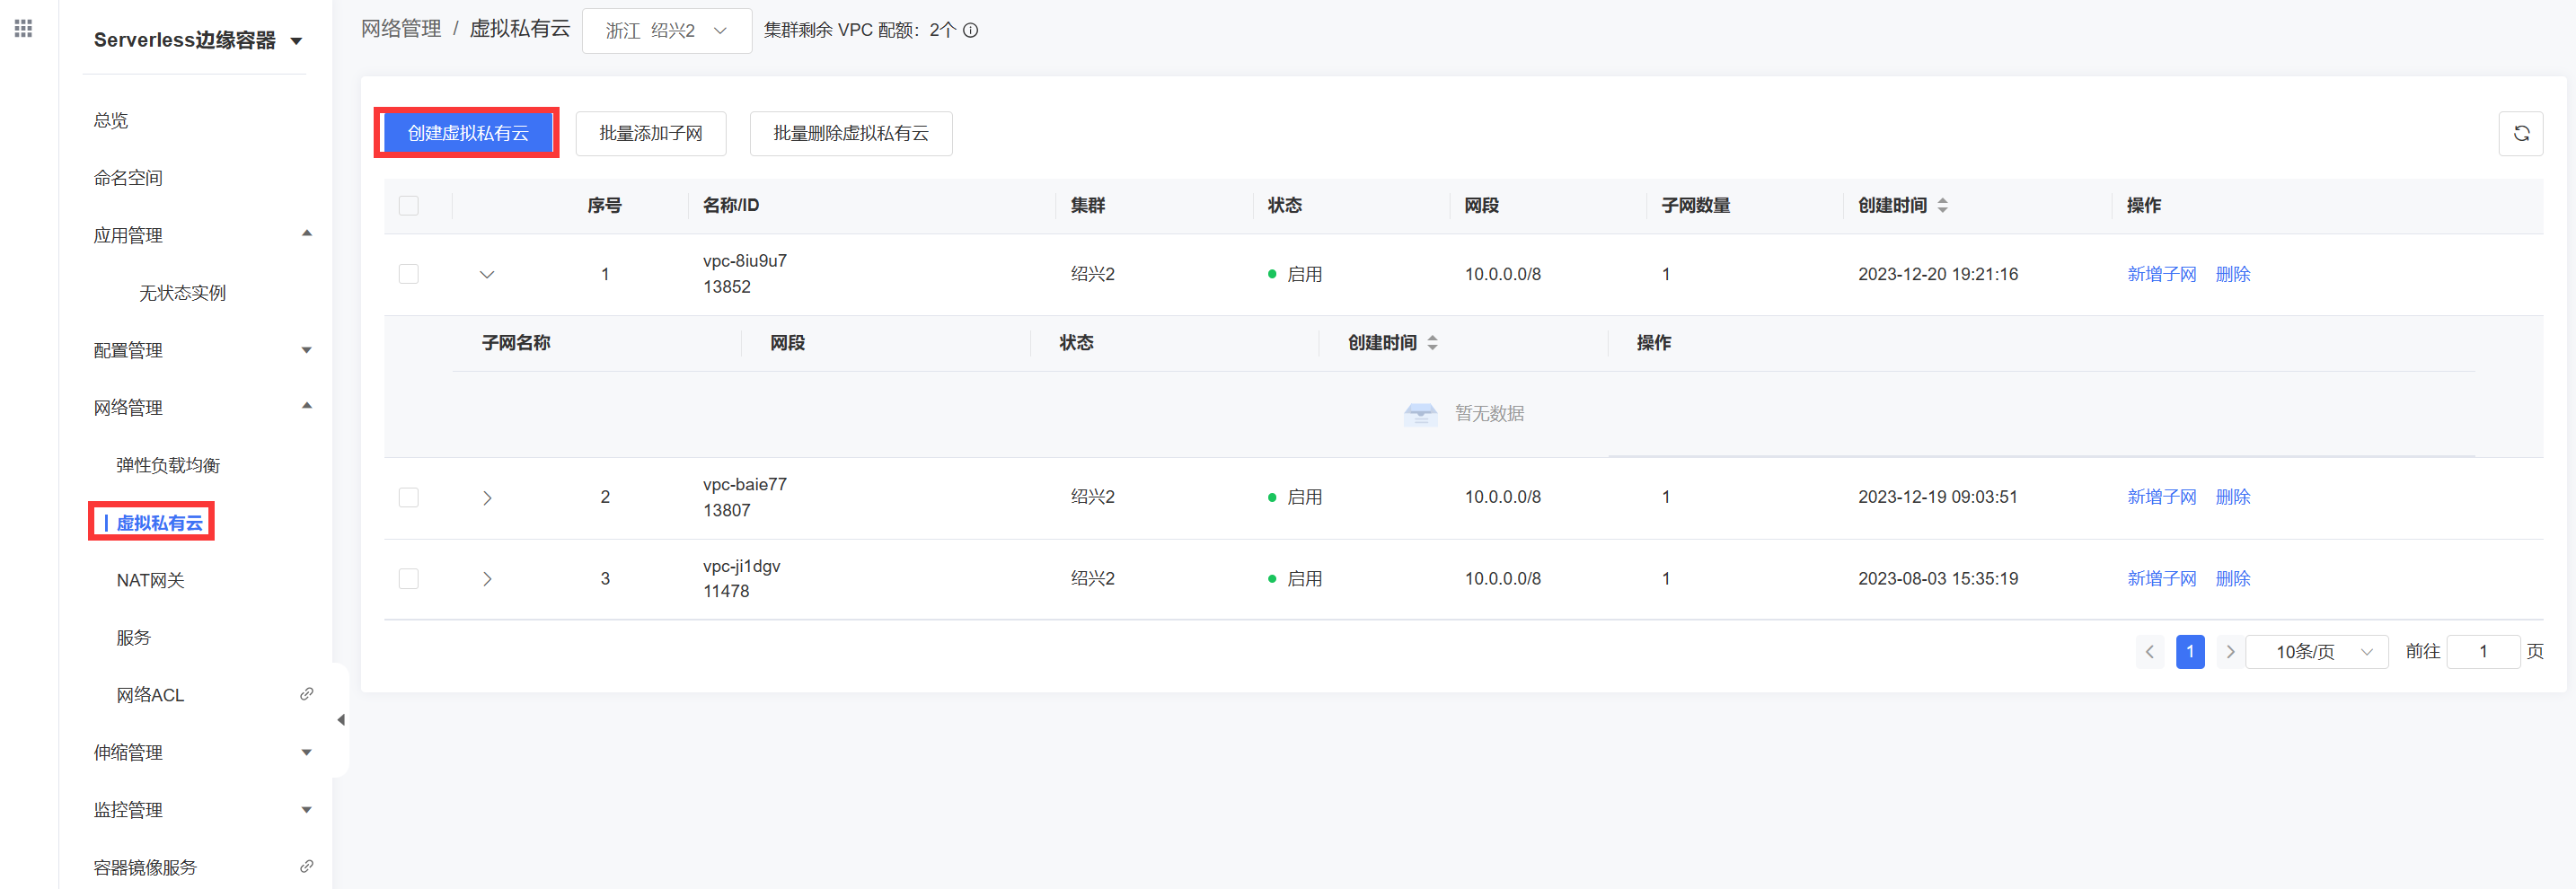The width and height of the screenshot is (2576, 889).
Task: Check the box for vpc-8iu9u7 row
Action: tap(408, 274)
